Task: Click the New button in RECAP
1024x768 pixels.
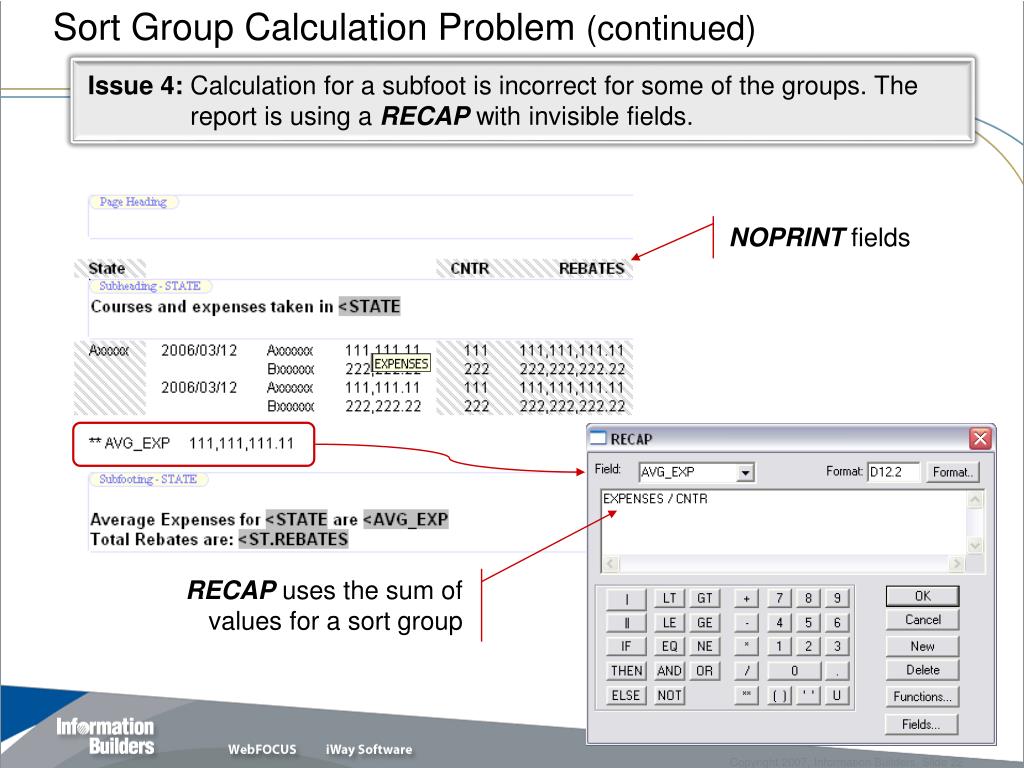Action: (x=922, y=646)
